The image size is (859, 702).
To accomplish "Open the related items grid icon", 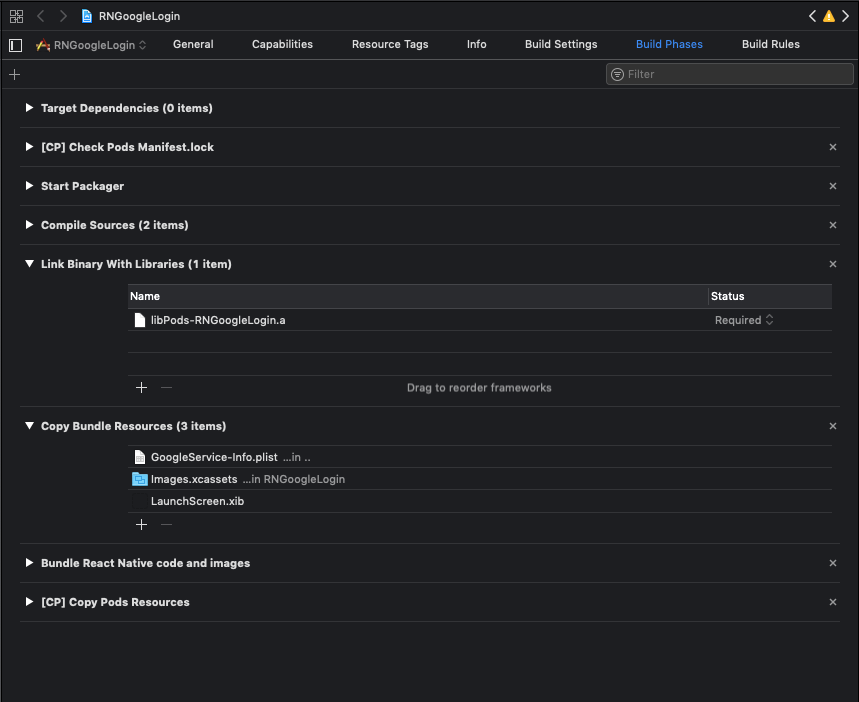I will click(x=16, y=16).
